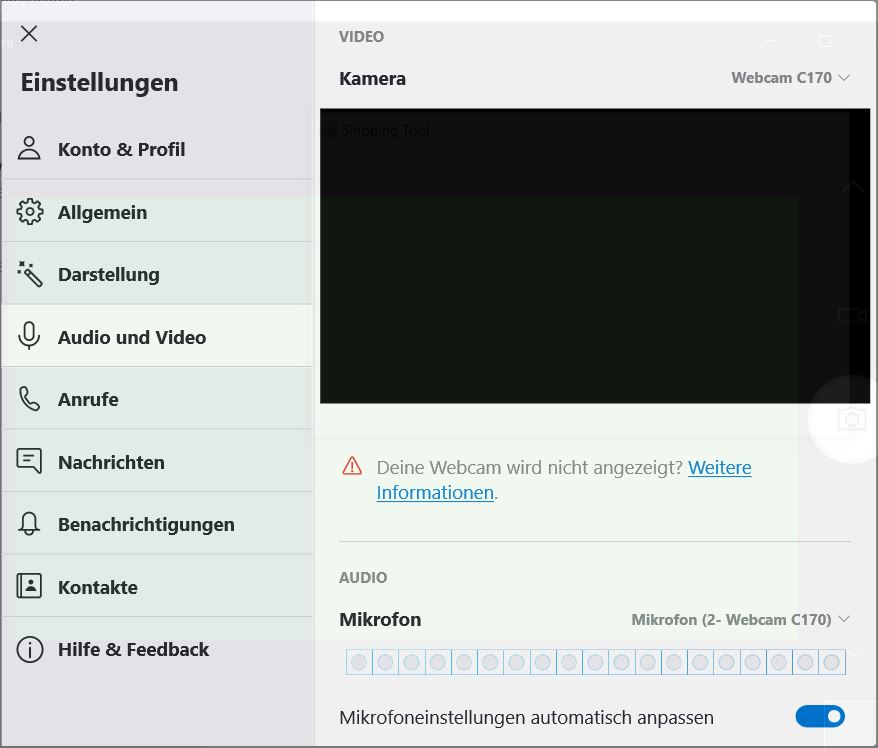Click the video camera icon beside the preview

851,315
